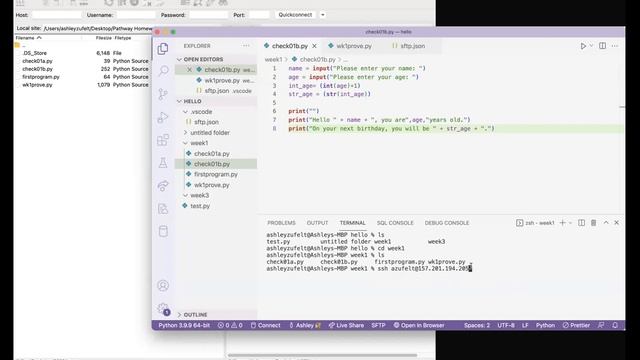Open notifications bell in status bar
Screen dimensions: 640x360
pyautogui.click(x=615, y=325)
